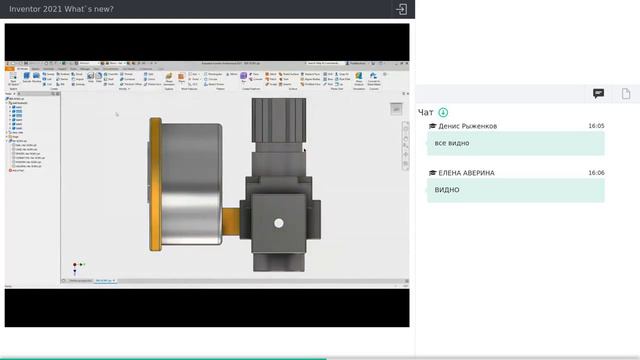This screenshot has width=640, height=360.
Task: Click the graduation cap icon beside Денис Рыженков
Action: 433,126
